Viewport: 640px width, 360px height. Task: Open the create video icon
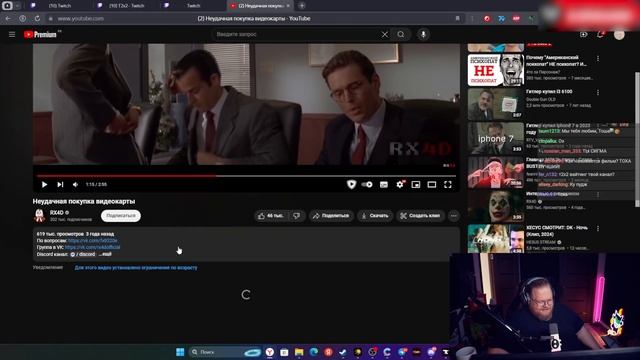pyautogui.click(x=584, y=35)
